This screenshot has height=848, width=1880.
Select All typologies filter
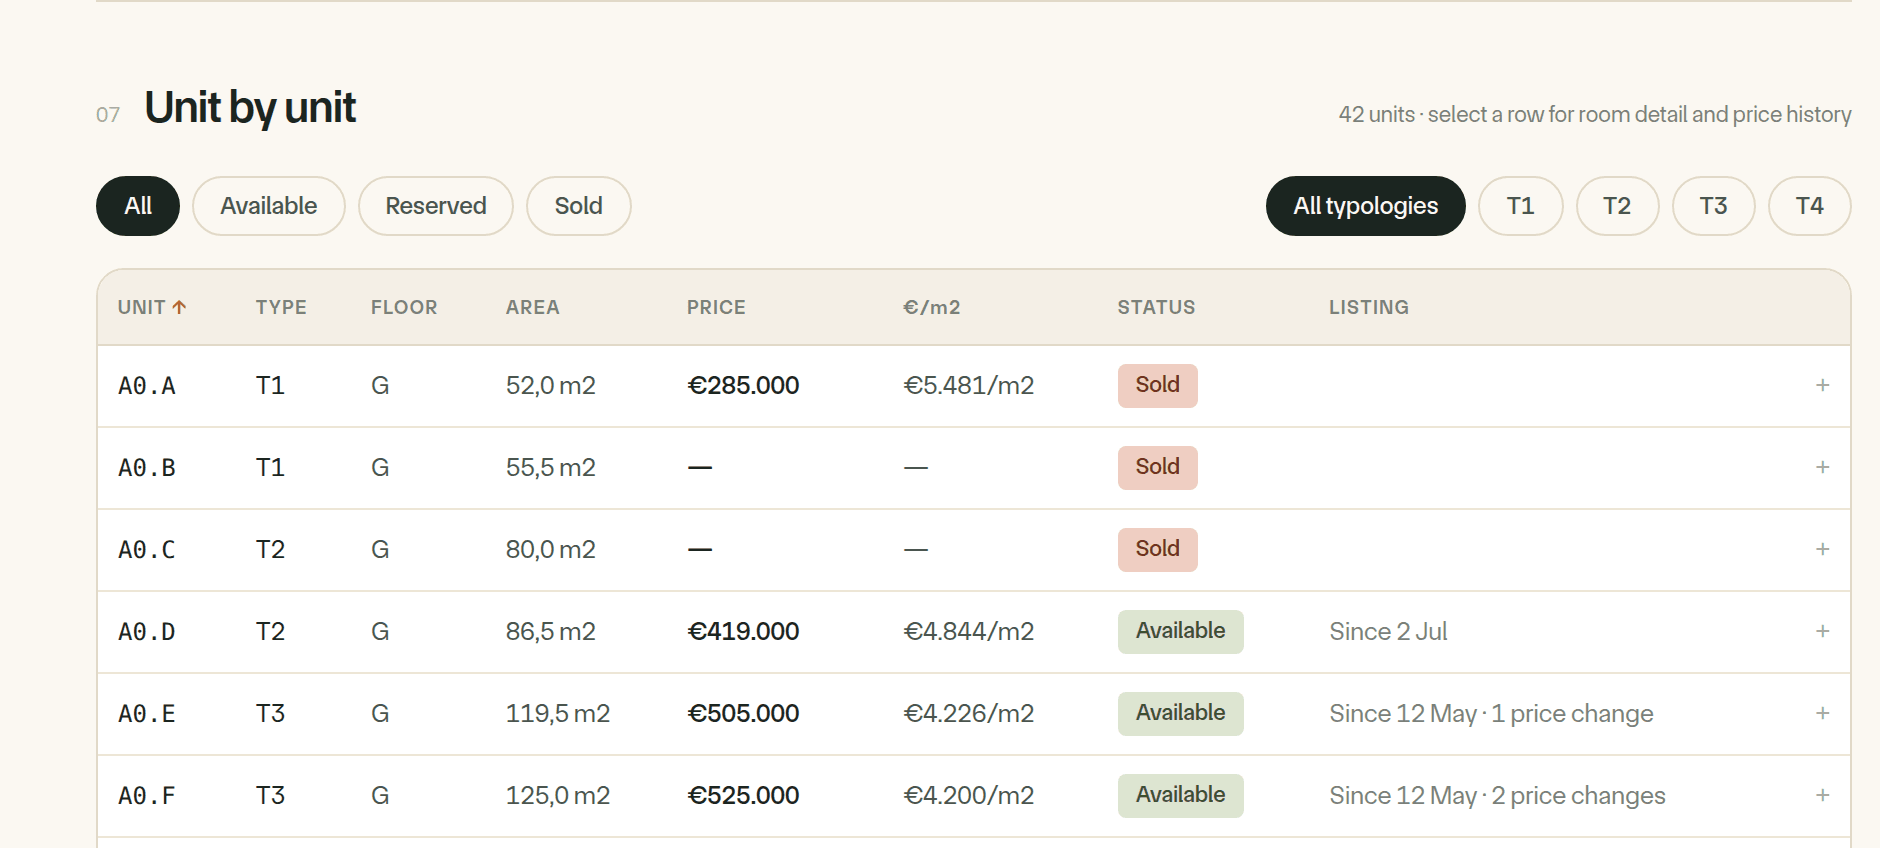pyautogui.click(x=1365, y=206)
